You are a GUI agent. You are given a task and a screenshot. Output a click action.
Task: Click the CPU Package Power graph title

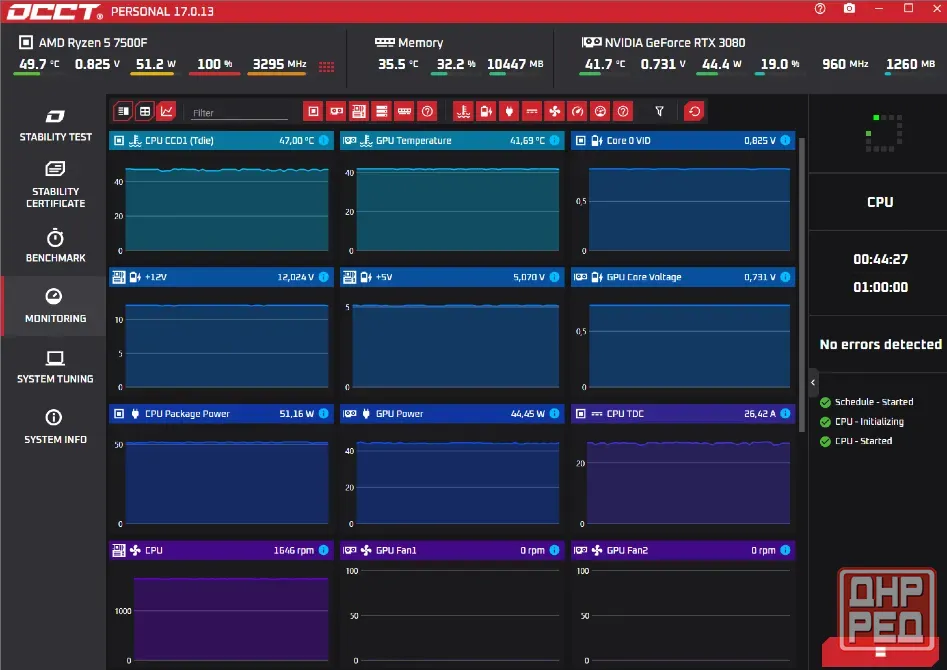[x=187, y=414]
